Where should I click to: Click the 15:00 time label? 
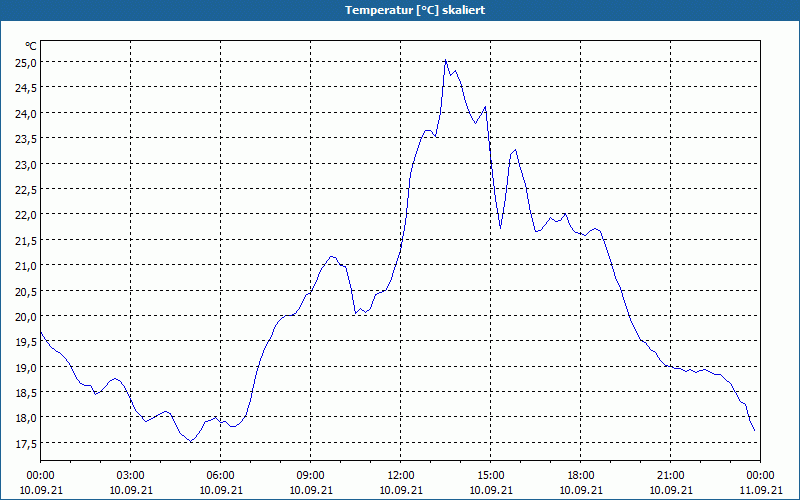491,476
